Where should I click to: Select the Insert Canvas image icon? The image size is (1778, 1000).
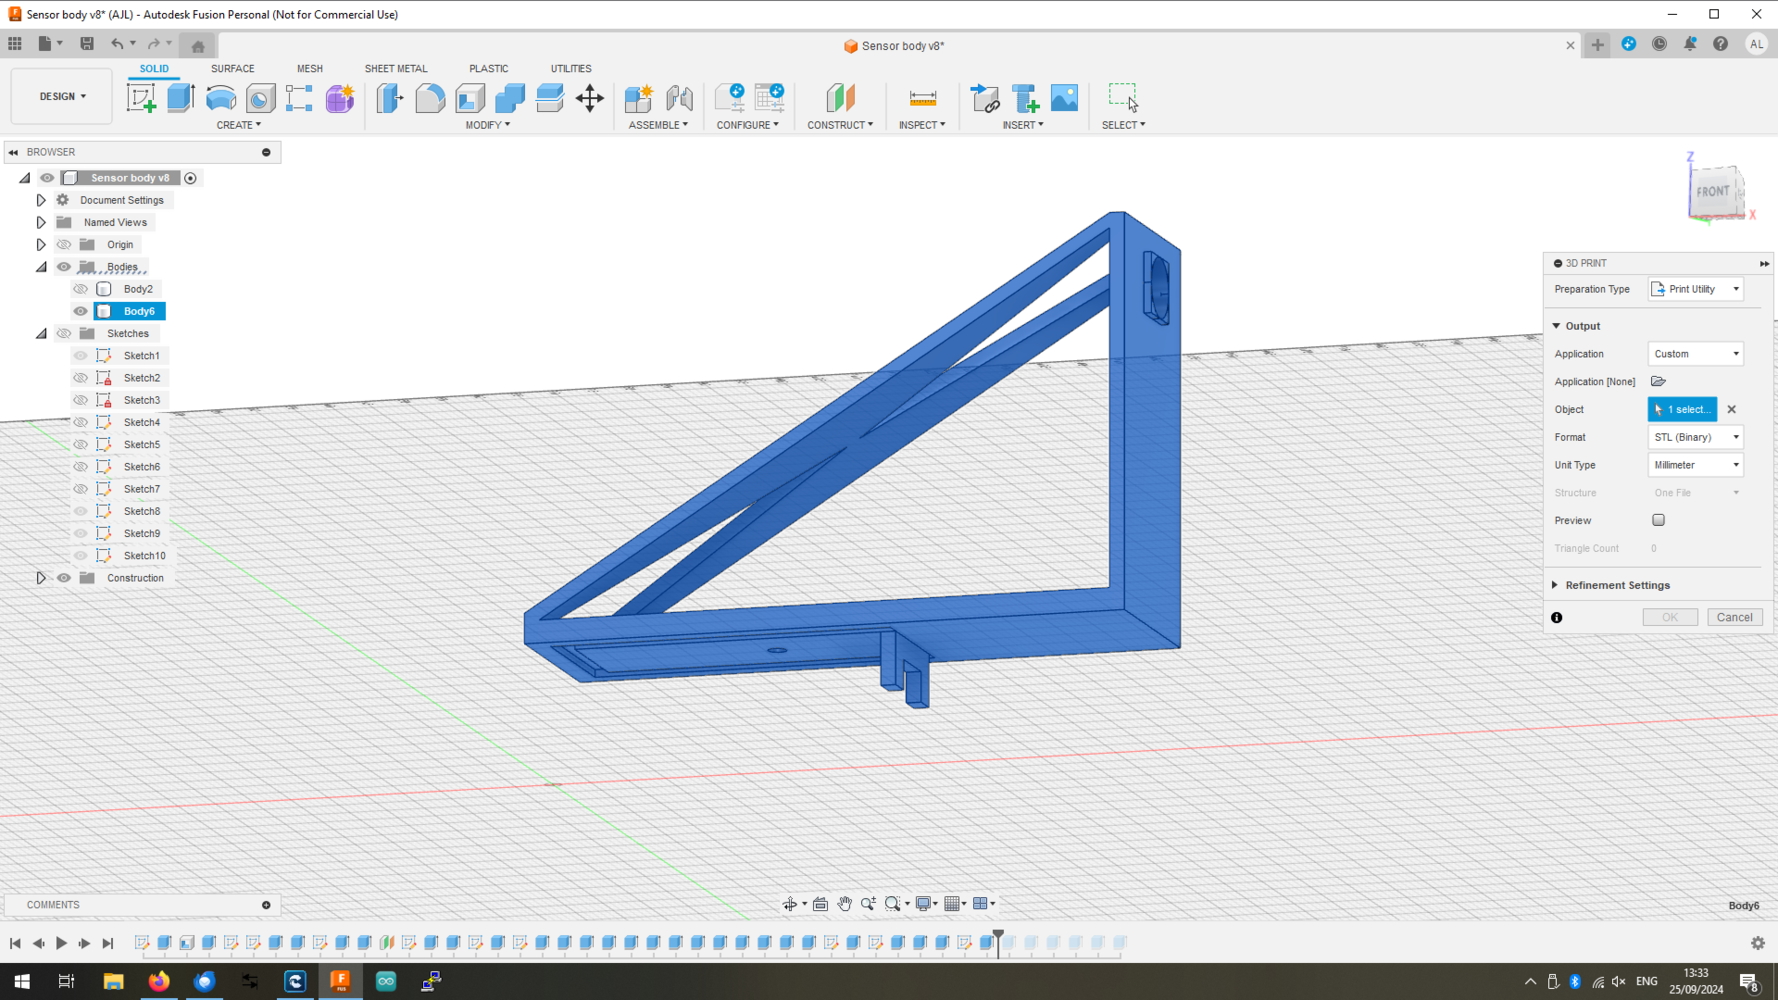click(1064, 98)
